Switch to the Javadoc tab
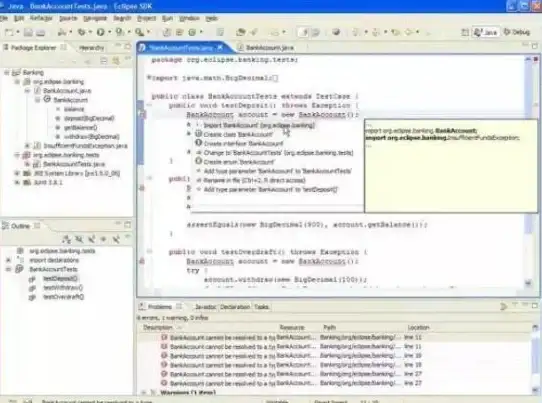Viewport: 542px width, 403px height. click(206, 307)
